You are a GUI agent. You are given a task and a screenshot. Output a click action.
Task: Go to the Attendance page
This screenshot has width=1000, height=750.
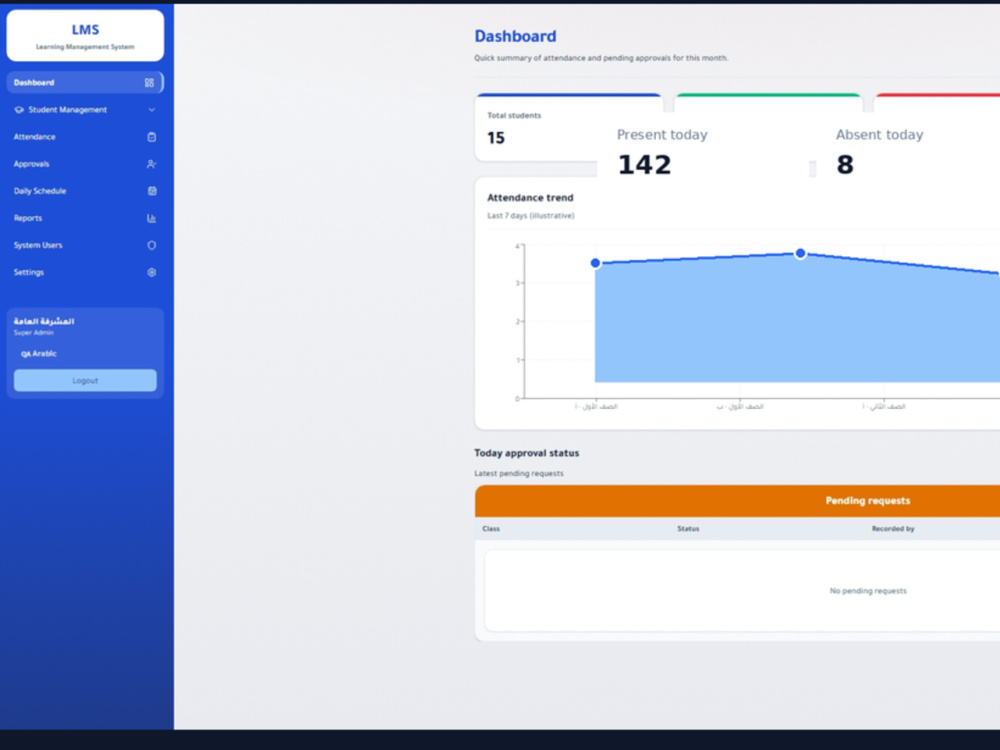pos(85,136)
